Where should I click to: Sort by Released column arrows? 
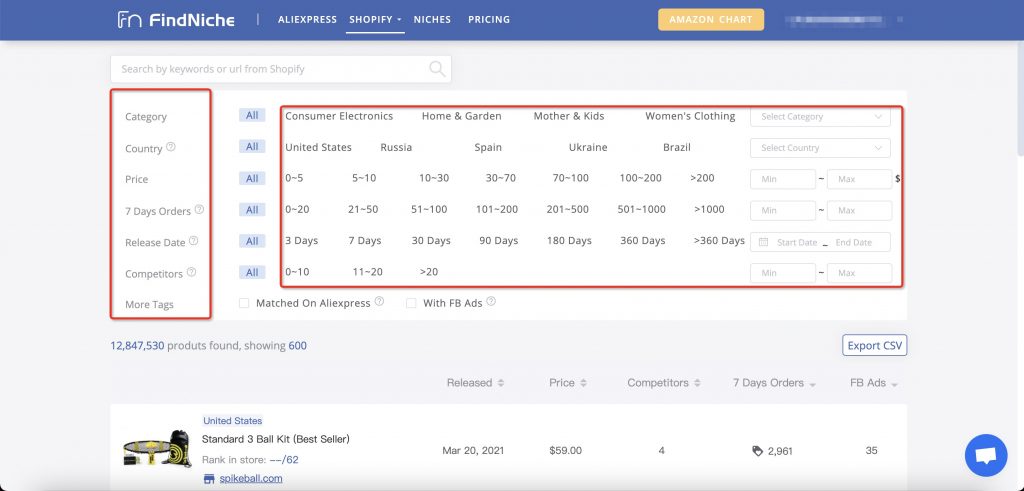coord(501,383)
